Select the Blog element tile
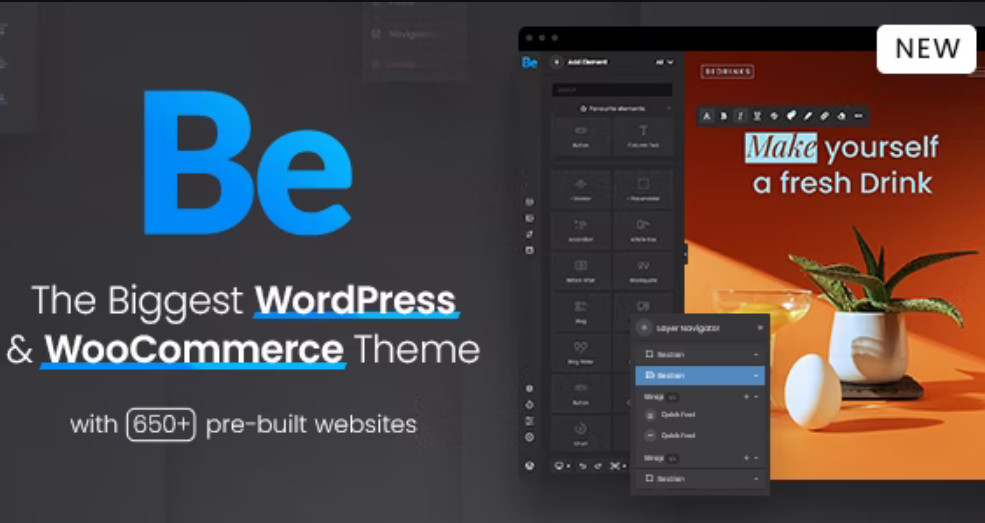Viewport: 985px width, 523px height. click(x=580, y=311)
